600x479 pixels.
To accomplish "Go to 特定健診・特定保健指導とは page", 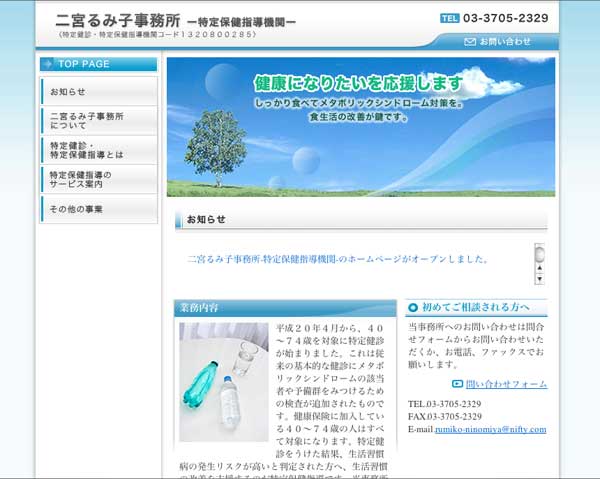I will [98, 150].
